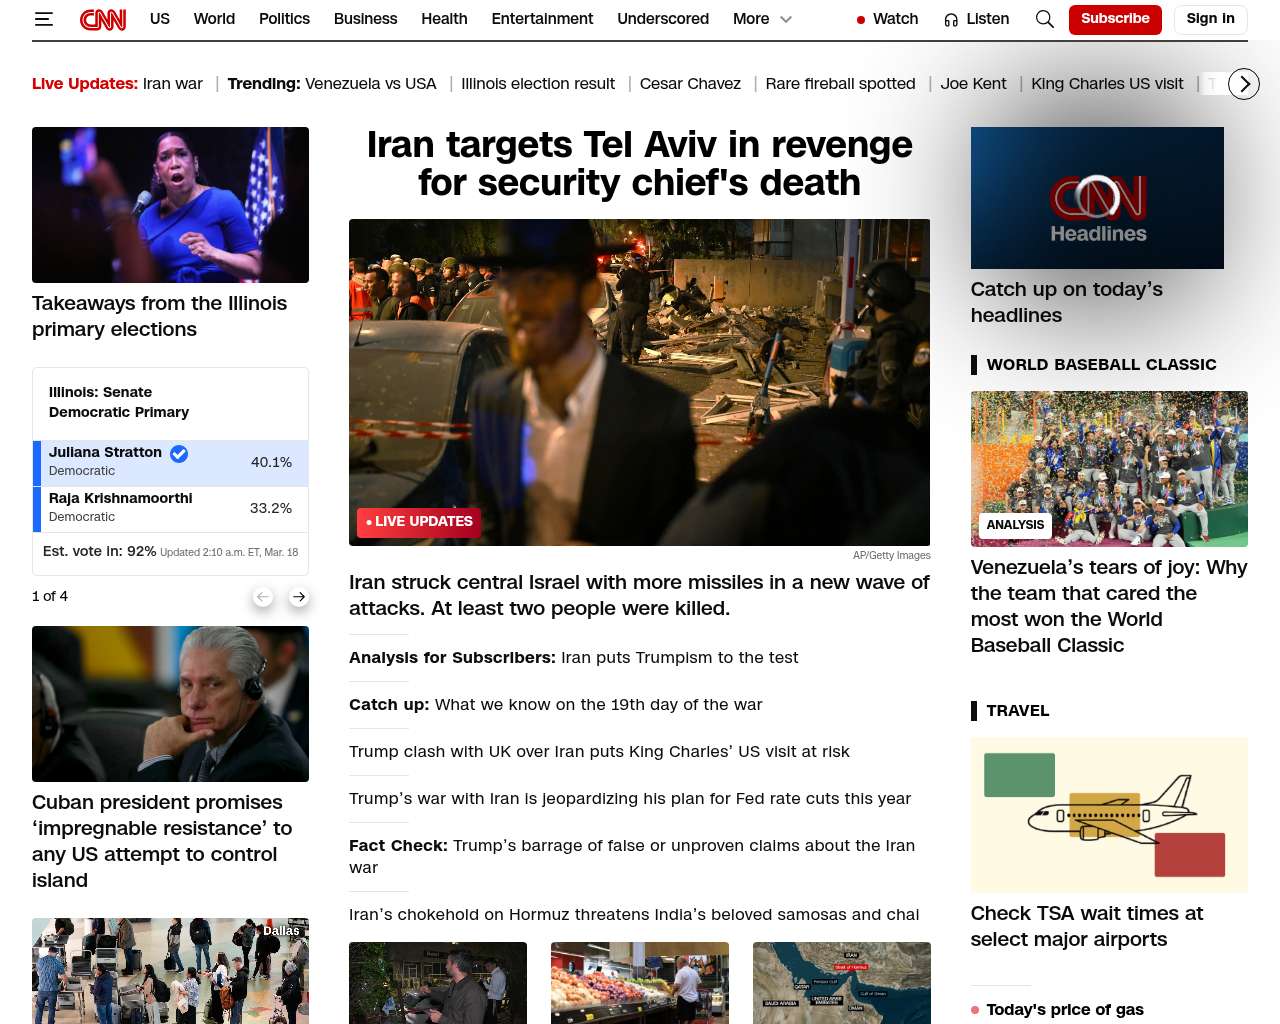Open the Underscored section
The image size is (1280, 1024).
663,19
